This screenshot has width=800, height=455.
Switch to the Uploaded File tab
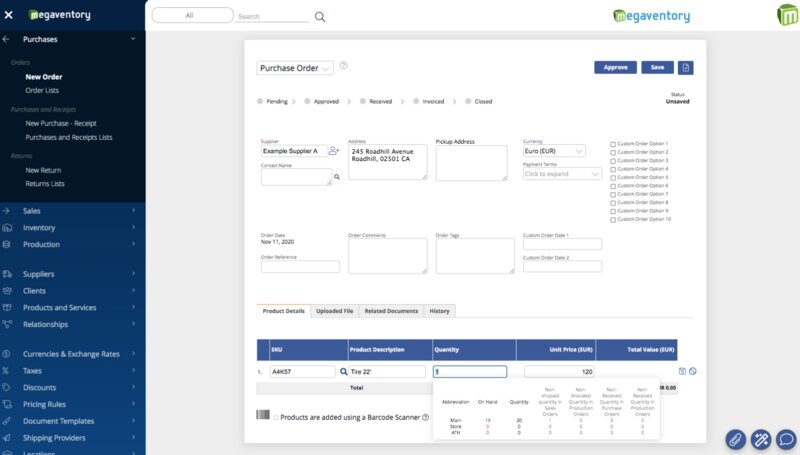coord(334,311)
